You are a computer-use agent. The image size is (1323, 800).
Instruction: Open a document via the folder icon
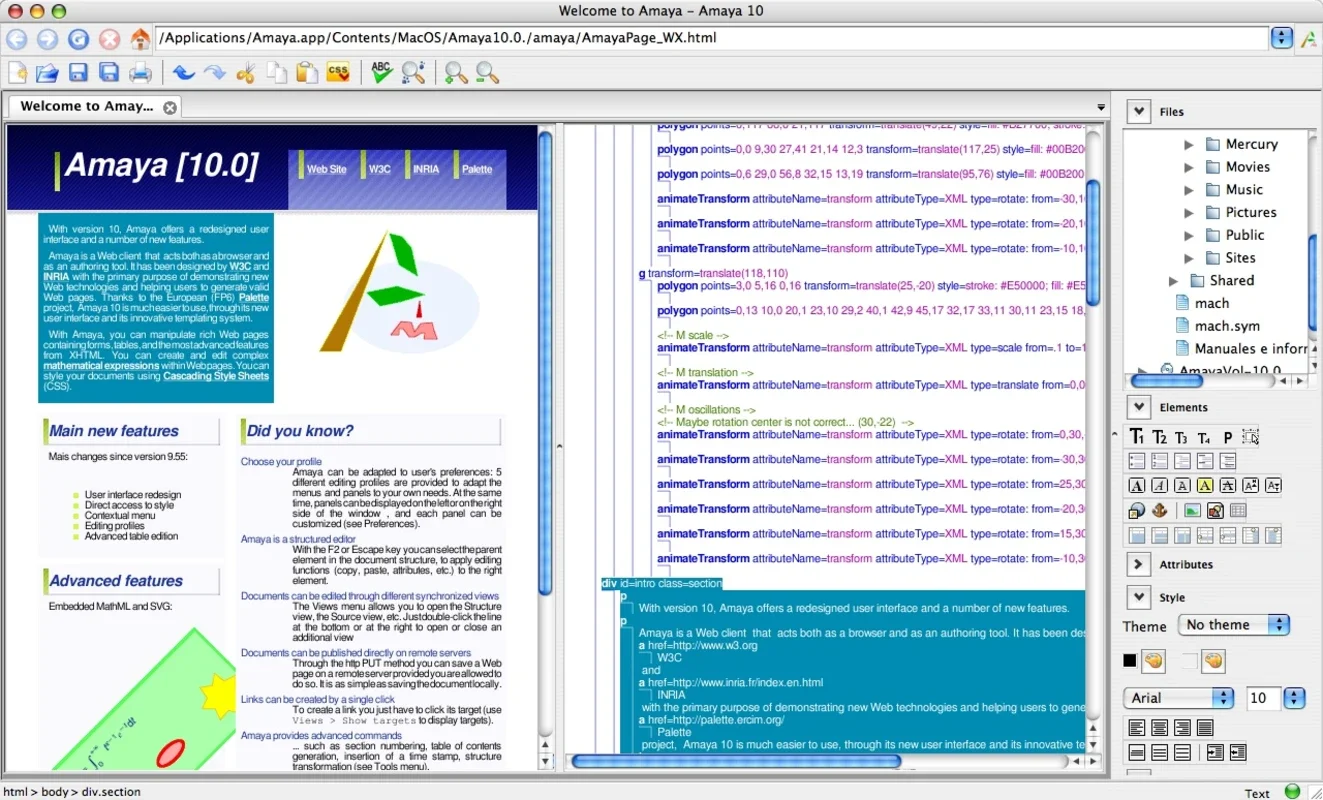pyautogui.click(x=47, y=72)
